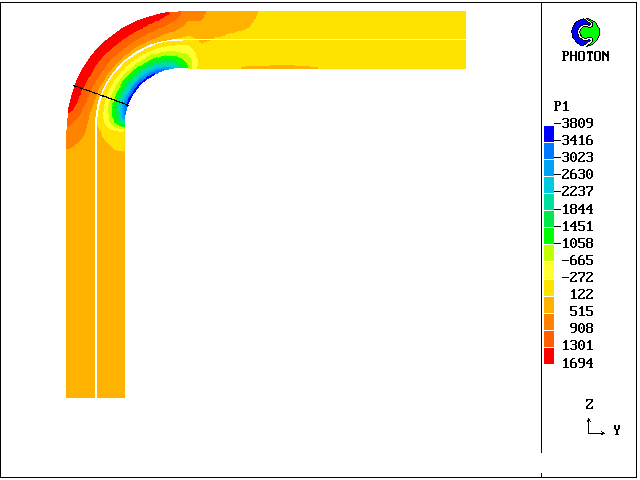This screenshot has height=480, width=640.
Task: Click the 1694 legend value
Action: 577,363
